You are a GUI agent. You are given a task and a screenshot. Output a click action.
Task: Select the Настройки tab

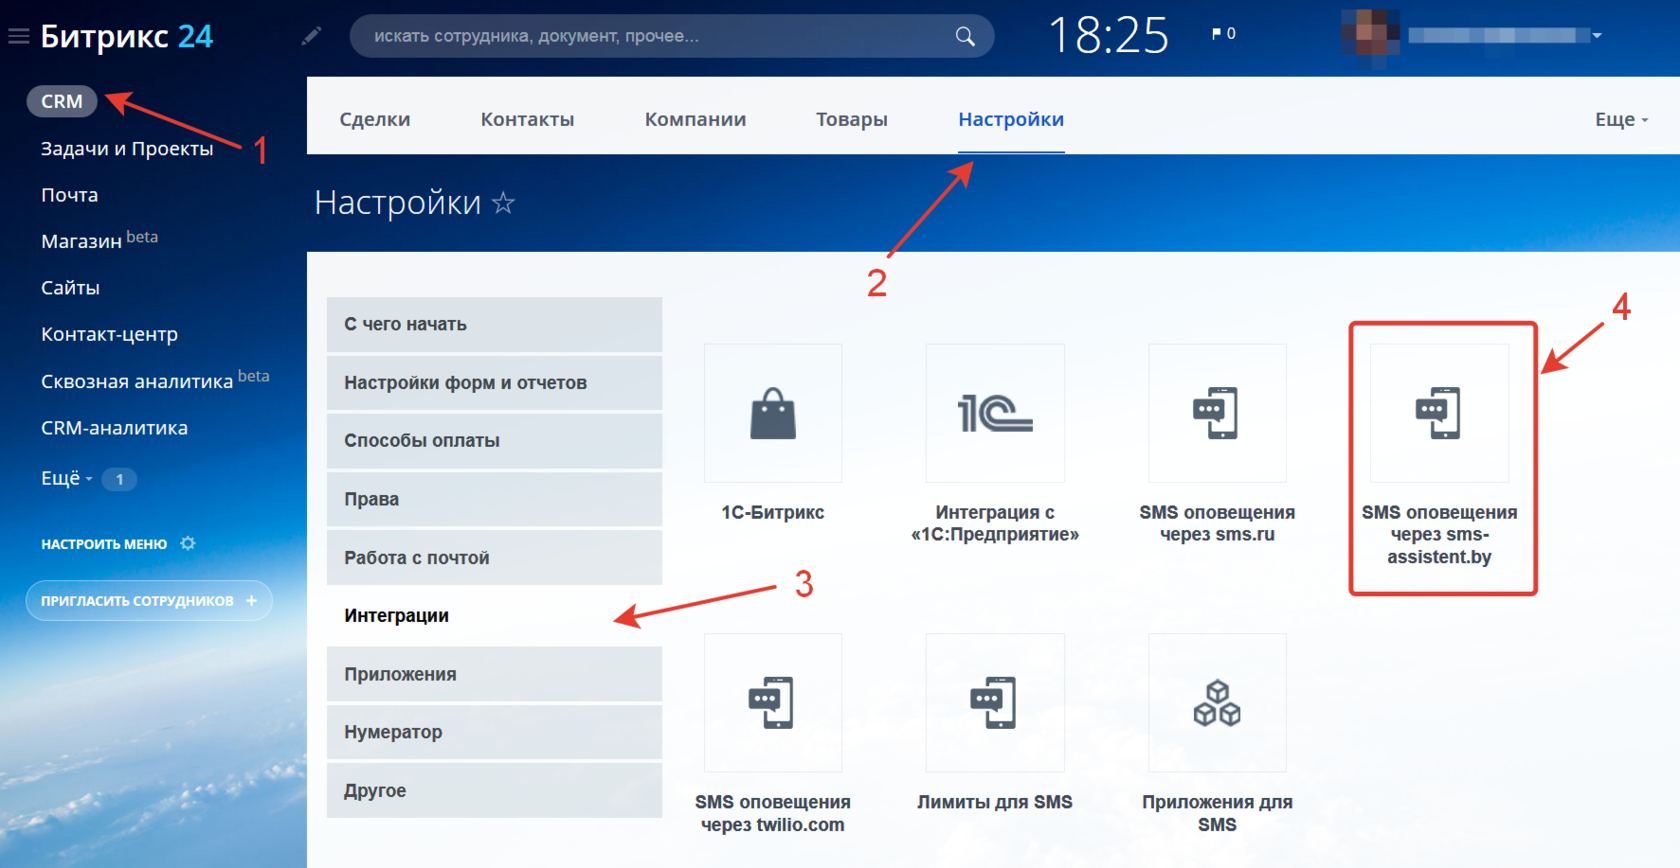pos(1011,119)
